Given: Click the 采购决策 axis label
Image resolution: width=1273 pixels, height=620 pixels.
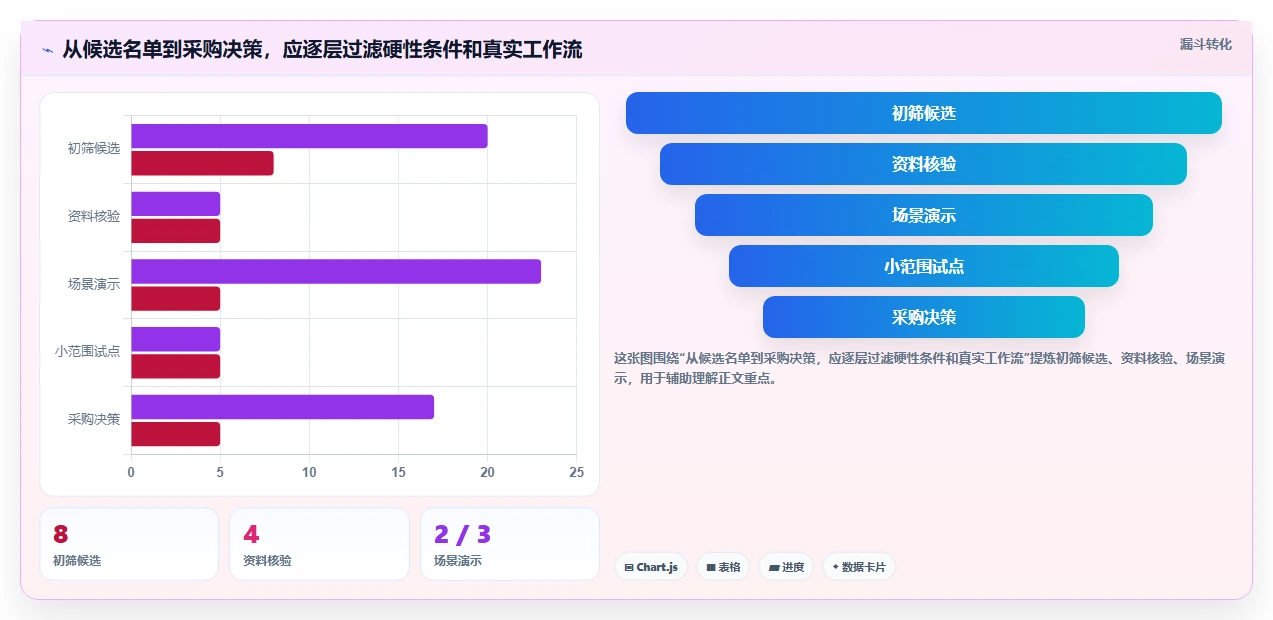Looking at the screenshot, I should (x=94, y=419).
